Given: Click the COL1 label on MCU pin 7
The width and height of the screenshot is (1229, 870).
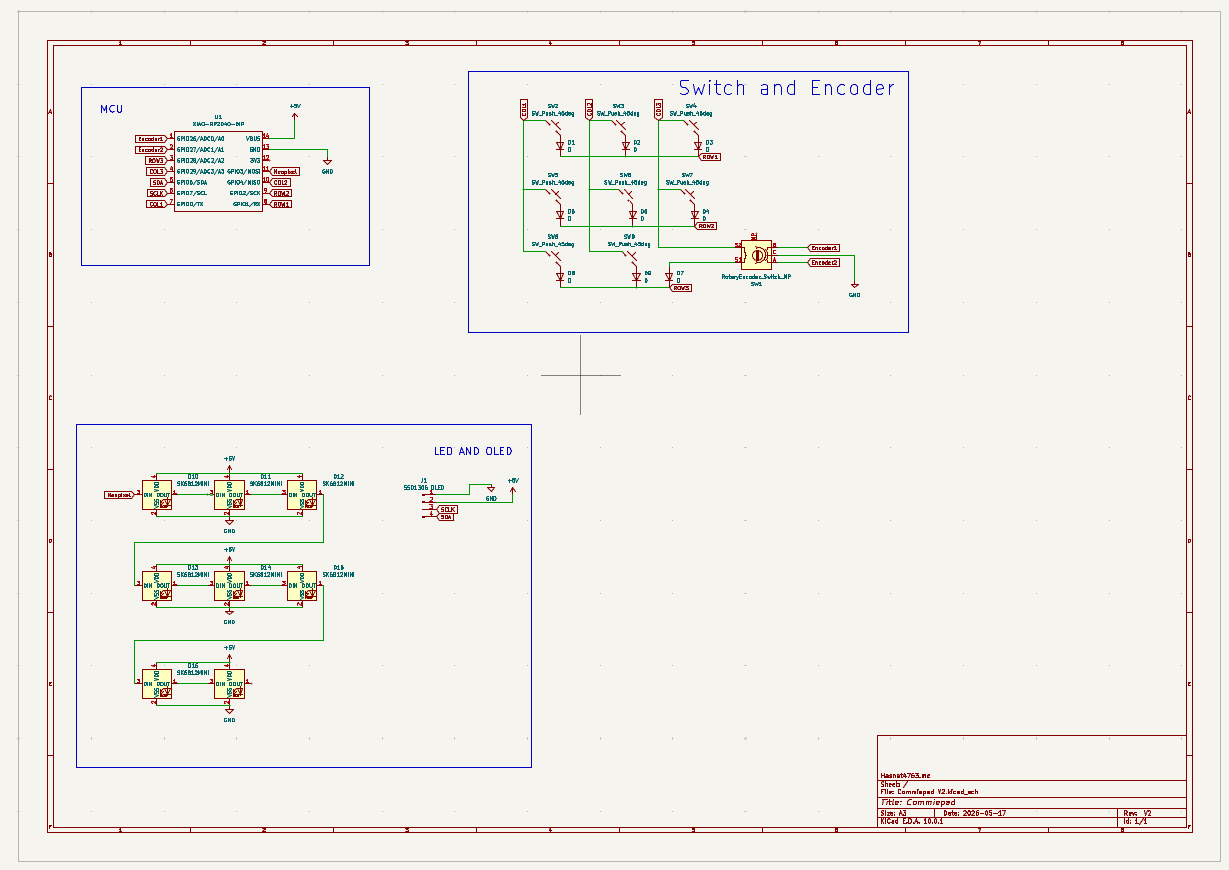Looking at the screenshot, I should tap(156, 204).
